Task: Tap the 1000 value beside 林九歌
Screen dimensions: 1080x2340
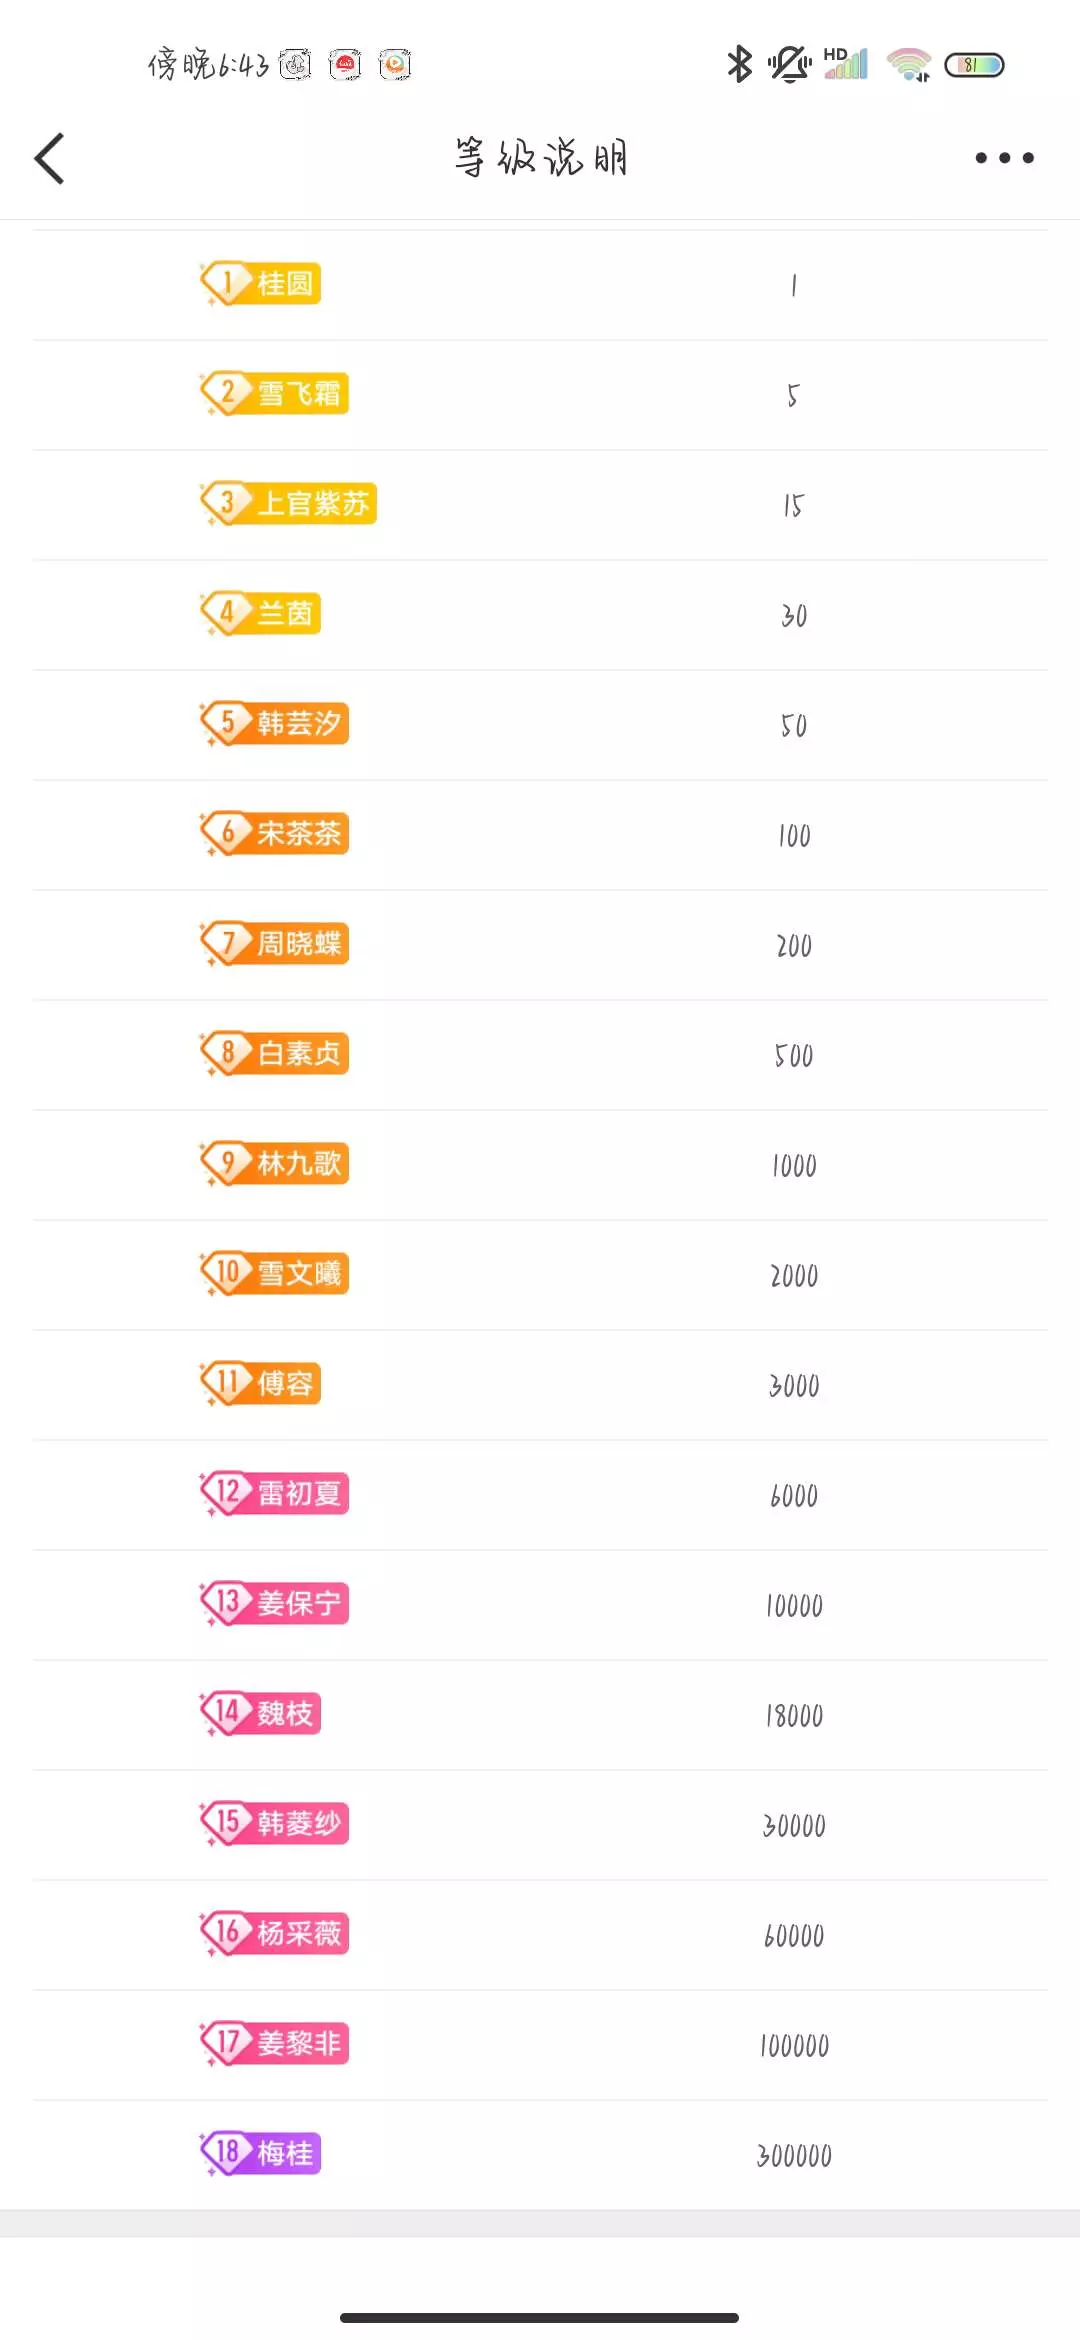Action: pyautogui.click(x=794, y=1165)
